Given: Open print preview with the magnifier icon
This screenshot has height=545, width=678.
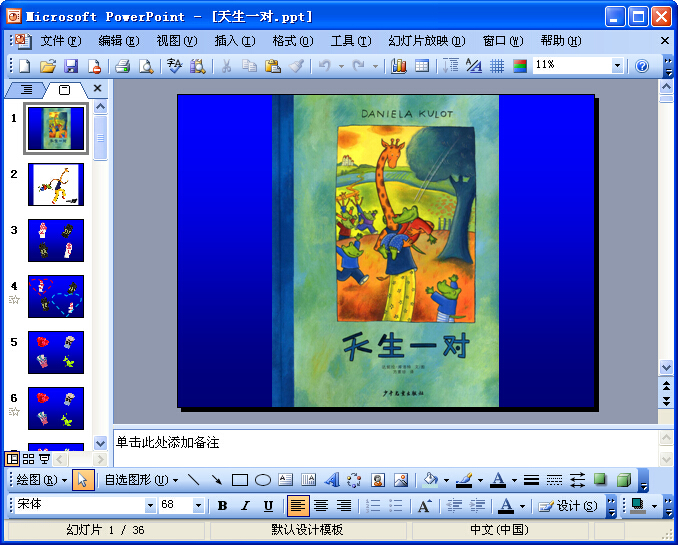Looking at the screenshot, I should tap(146, 66).
